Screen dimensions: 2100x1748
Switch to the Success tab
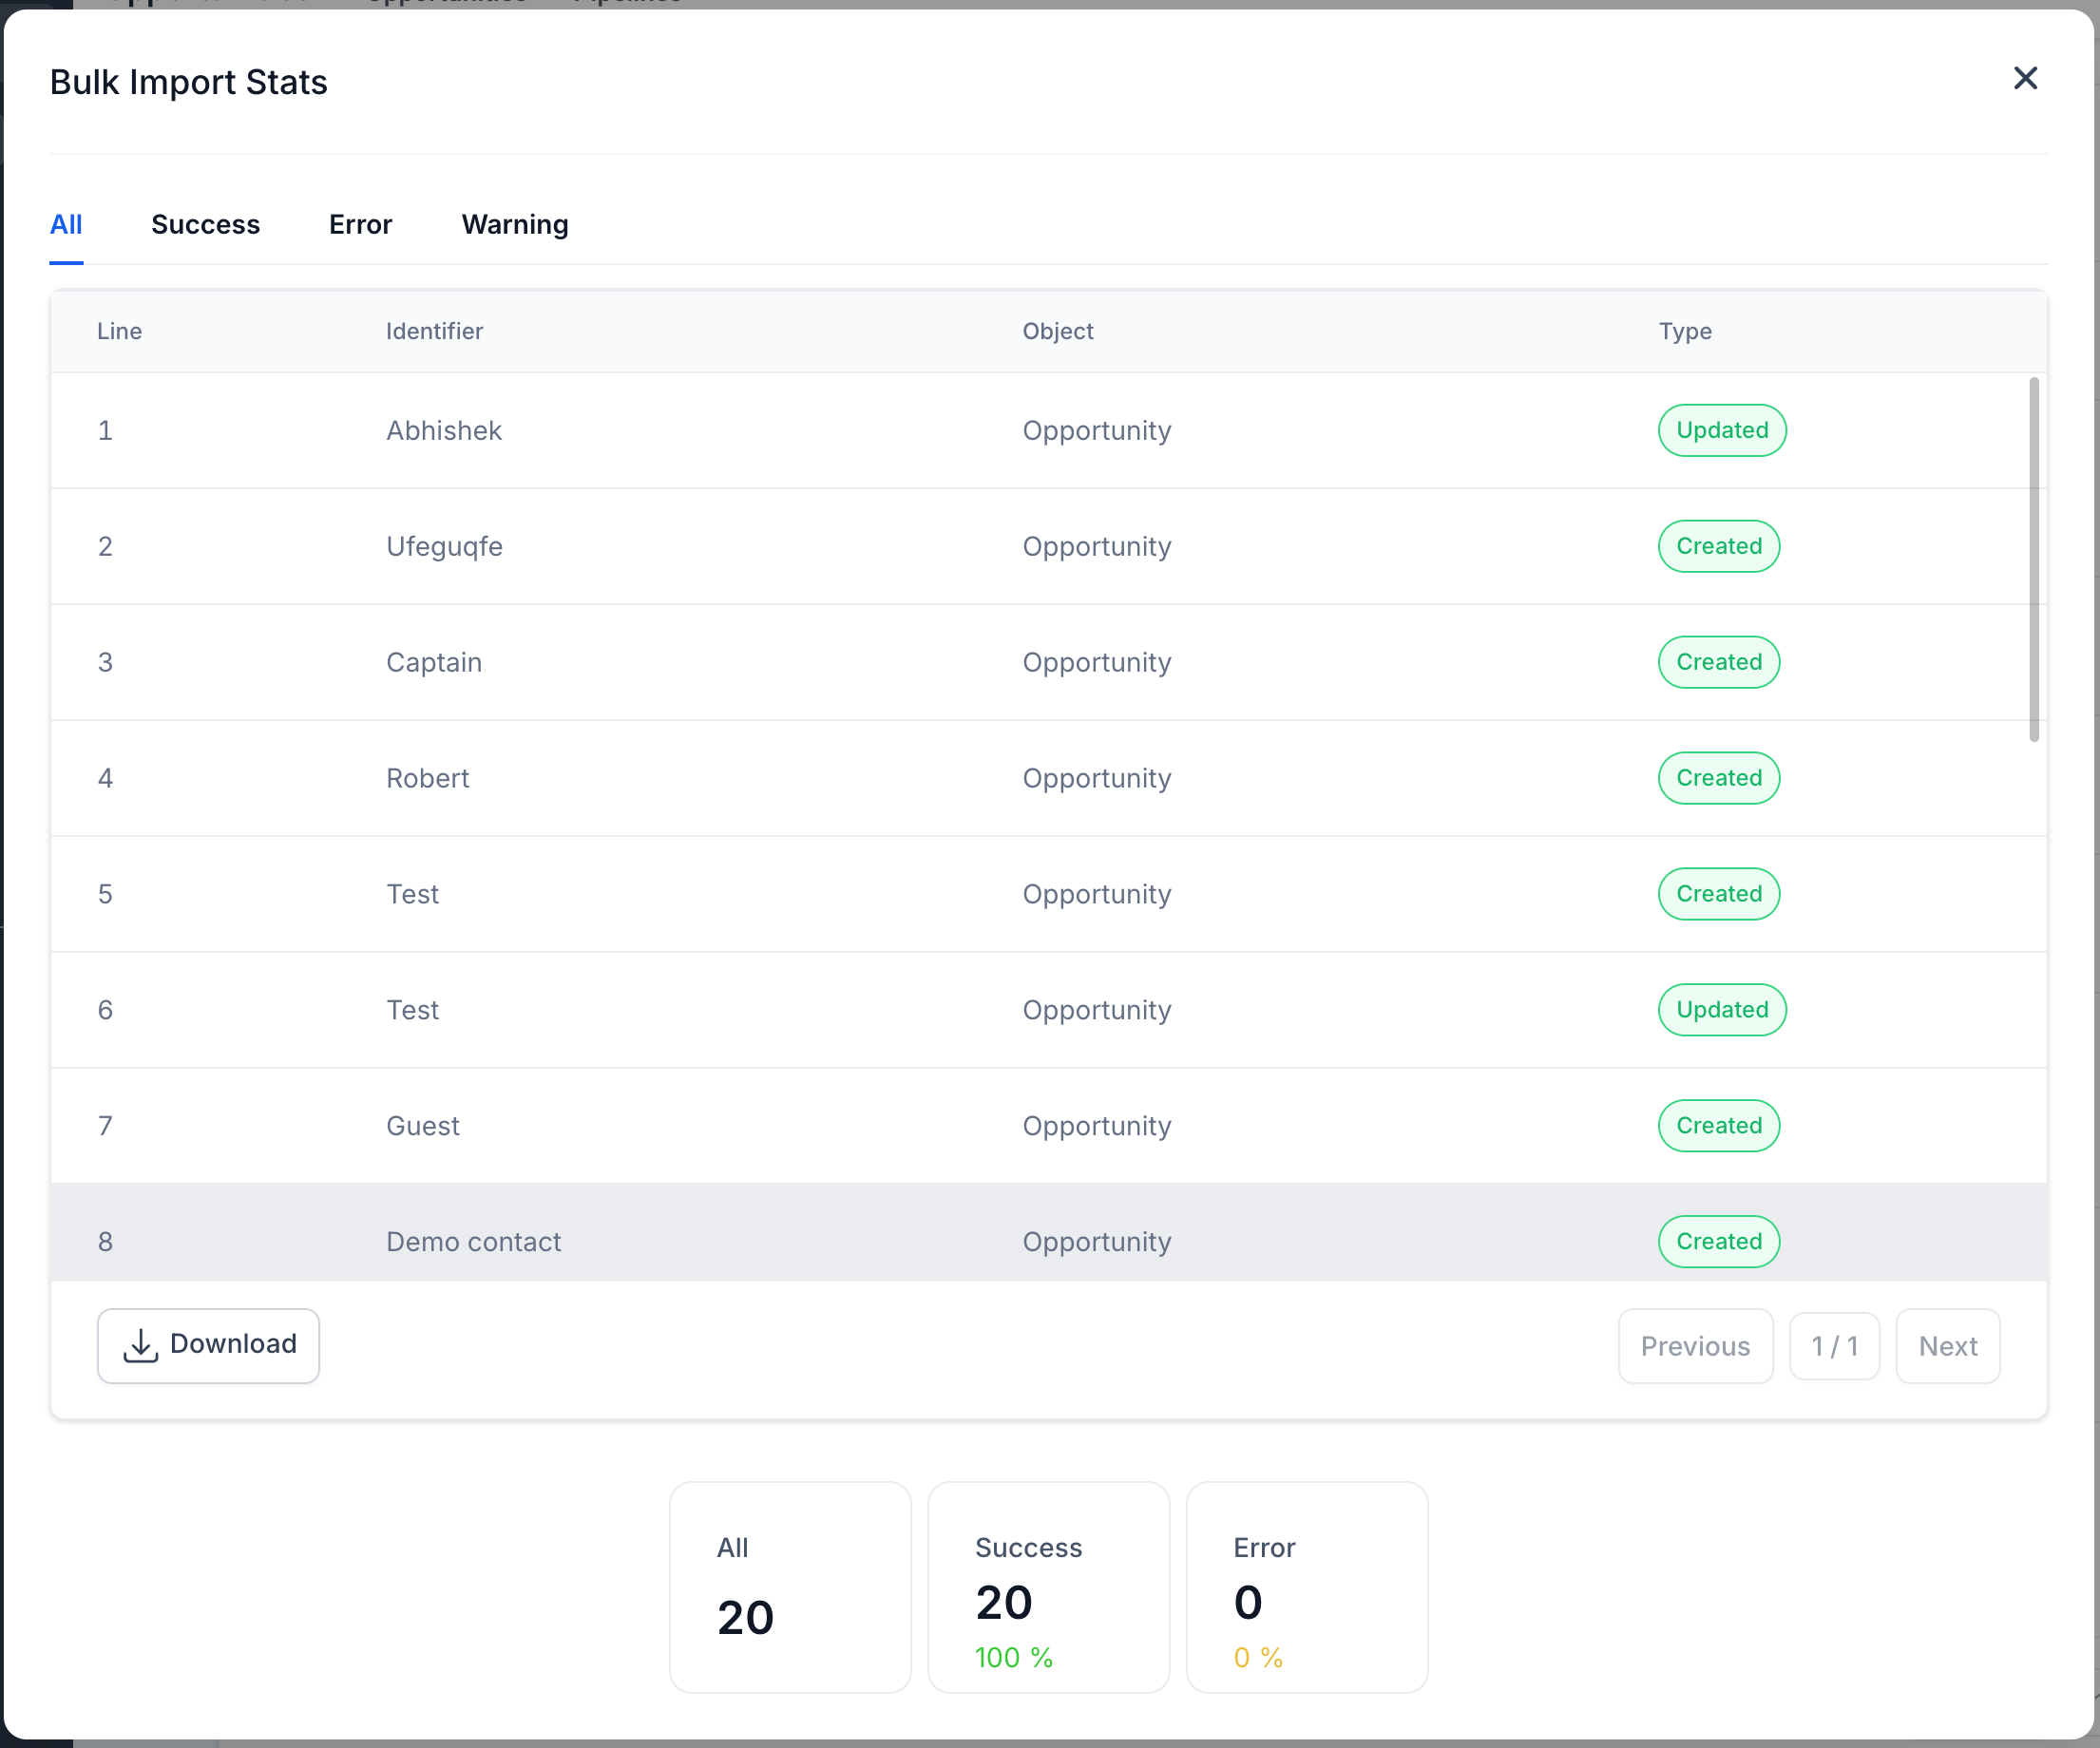coord(204,223)
